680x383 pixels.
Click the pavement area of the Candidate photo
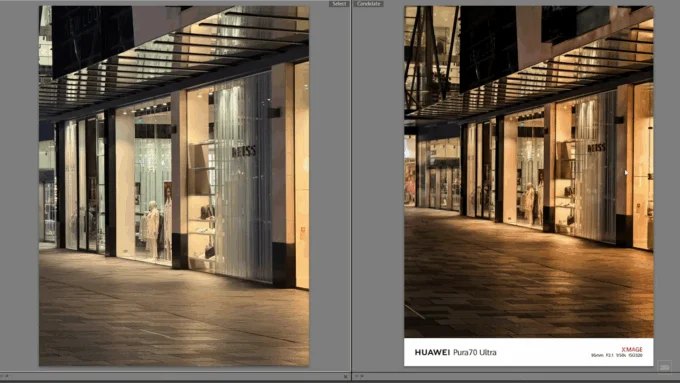click(x=529, y=278)
